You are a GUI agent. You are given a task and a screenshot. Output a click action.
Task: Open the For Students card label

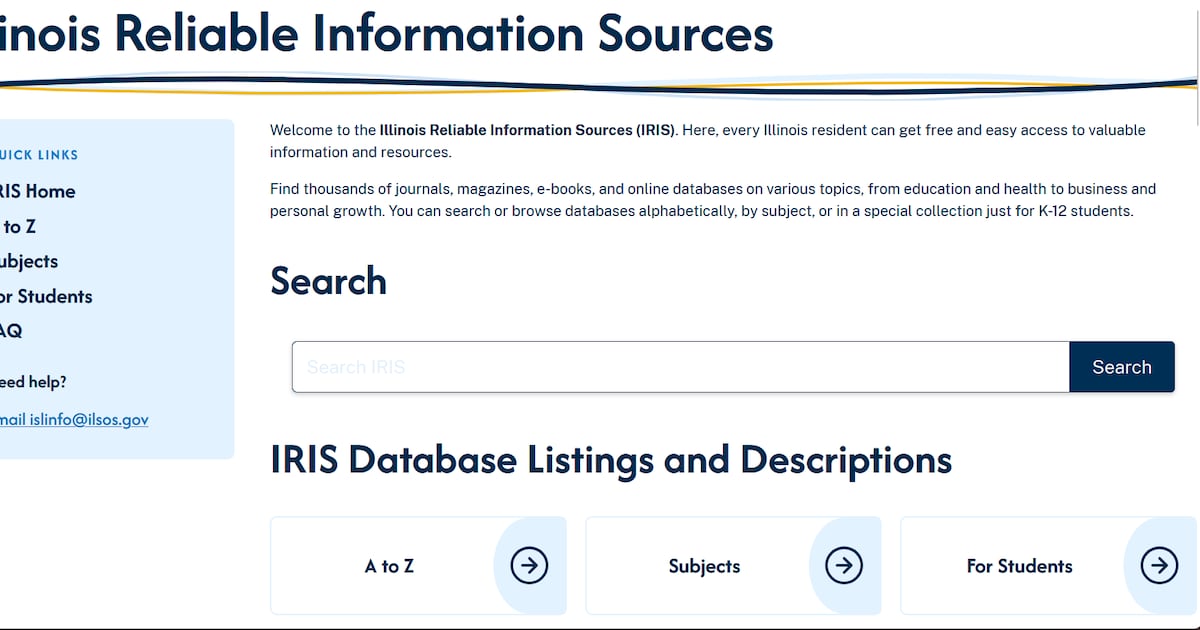(1019, 566)
